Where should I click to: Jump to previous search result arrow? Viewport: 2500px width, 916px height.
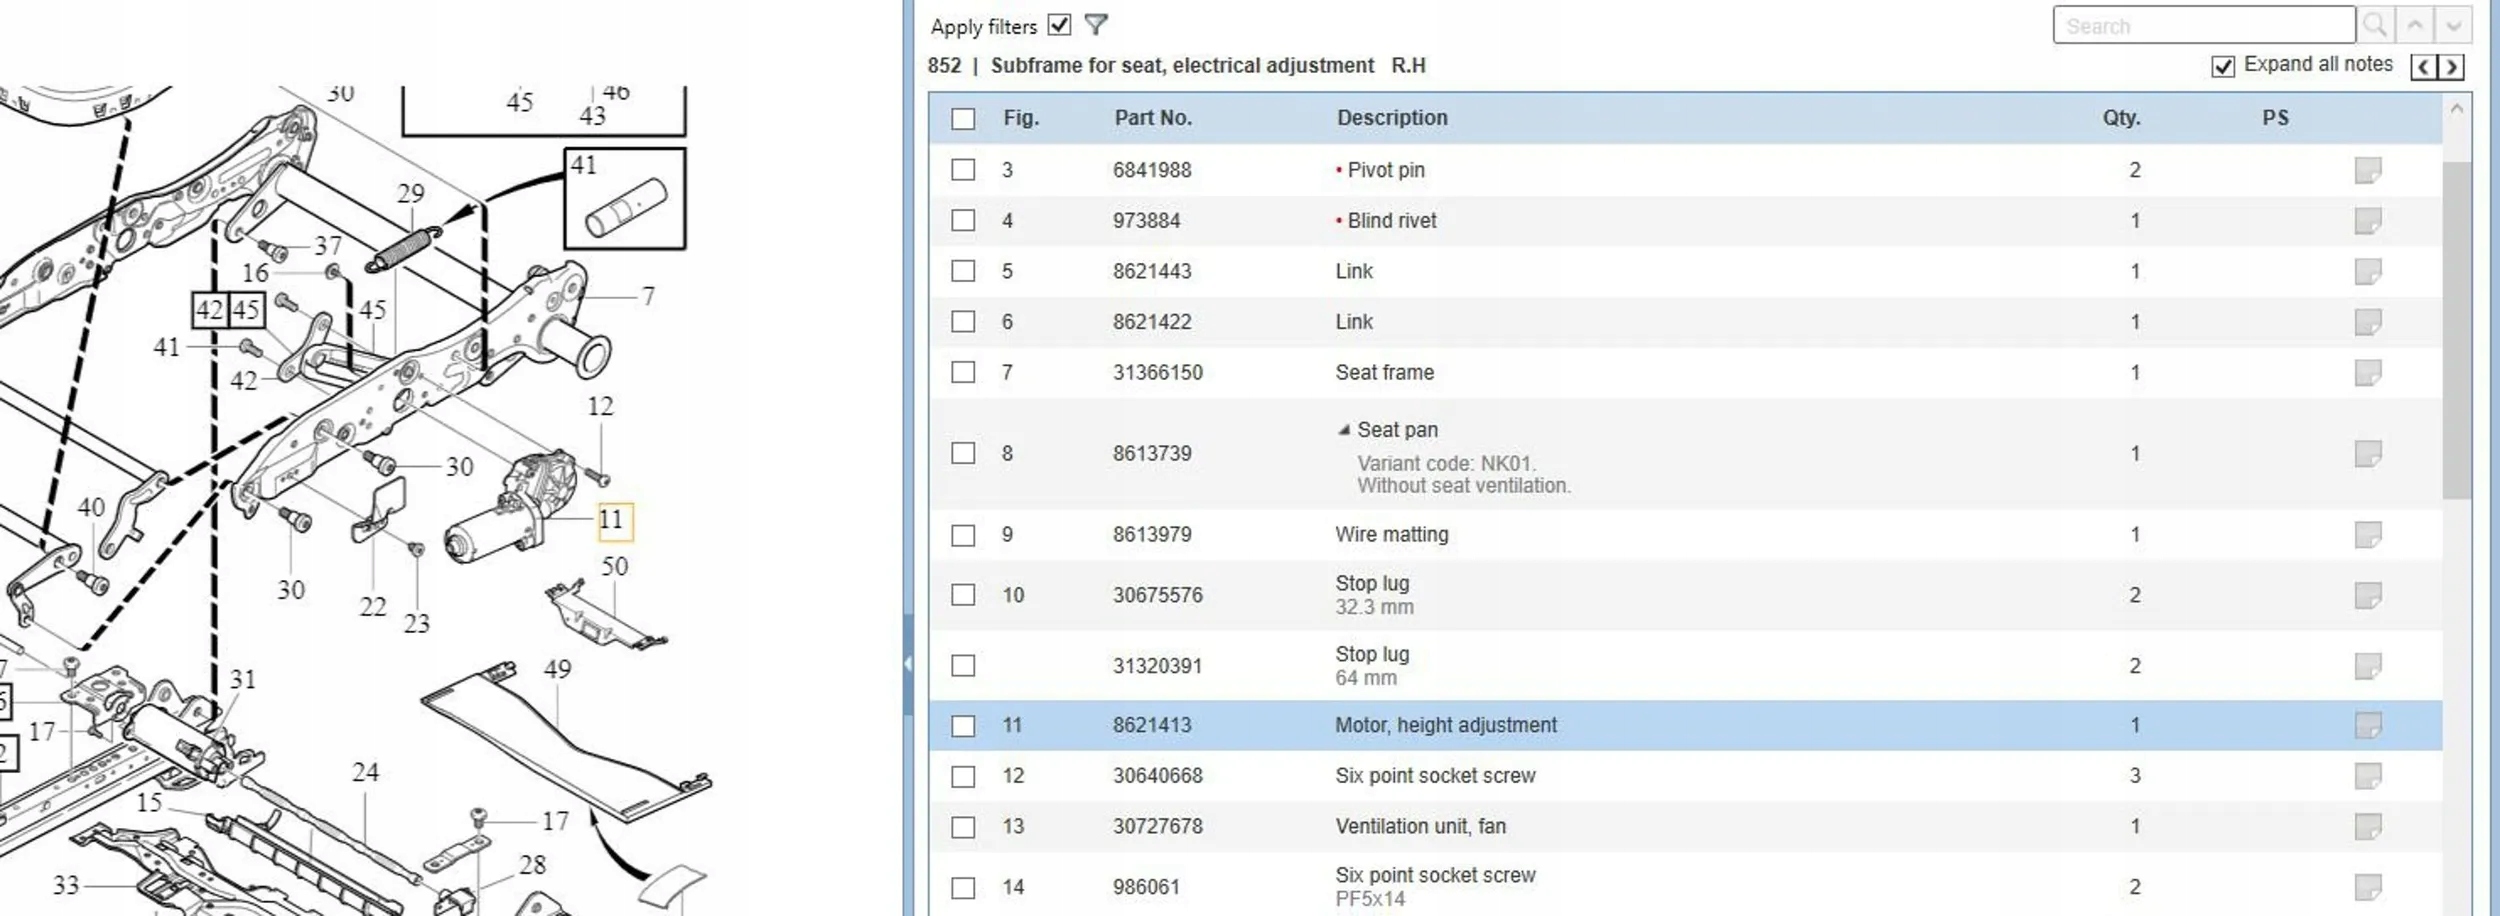pos(2415,26)
